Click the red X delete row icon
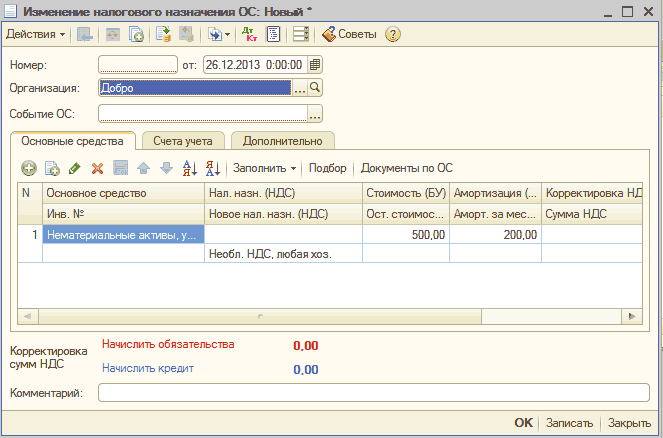The width and height of the screenshot is (663, 438). [x=97, y=169]
